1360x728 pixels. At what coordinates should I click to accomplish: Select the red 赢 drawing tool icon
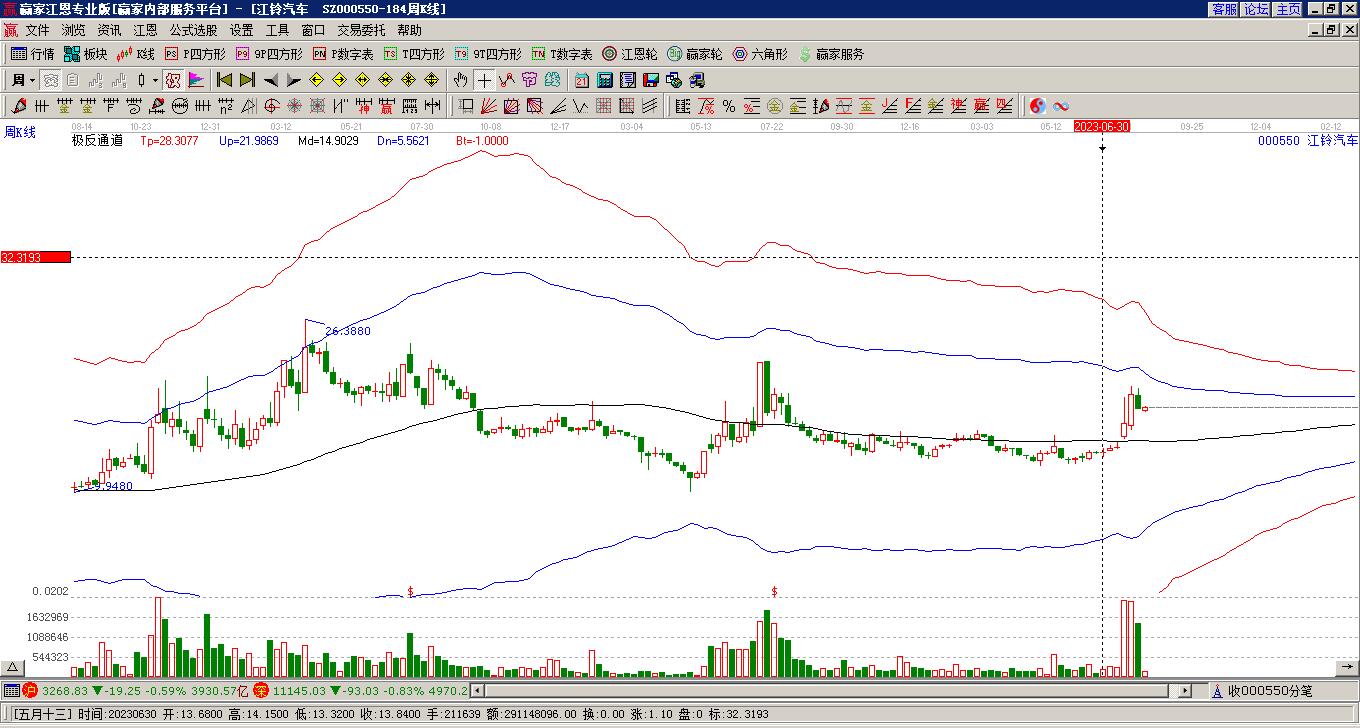386,106
